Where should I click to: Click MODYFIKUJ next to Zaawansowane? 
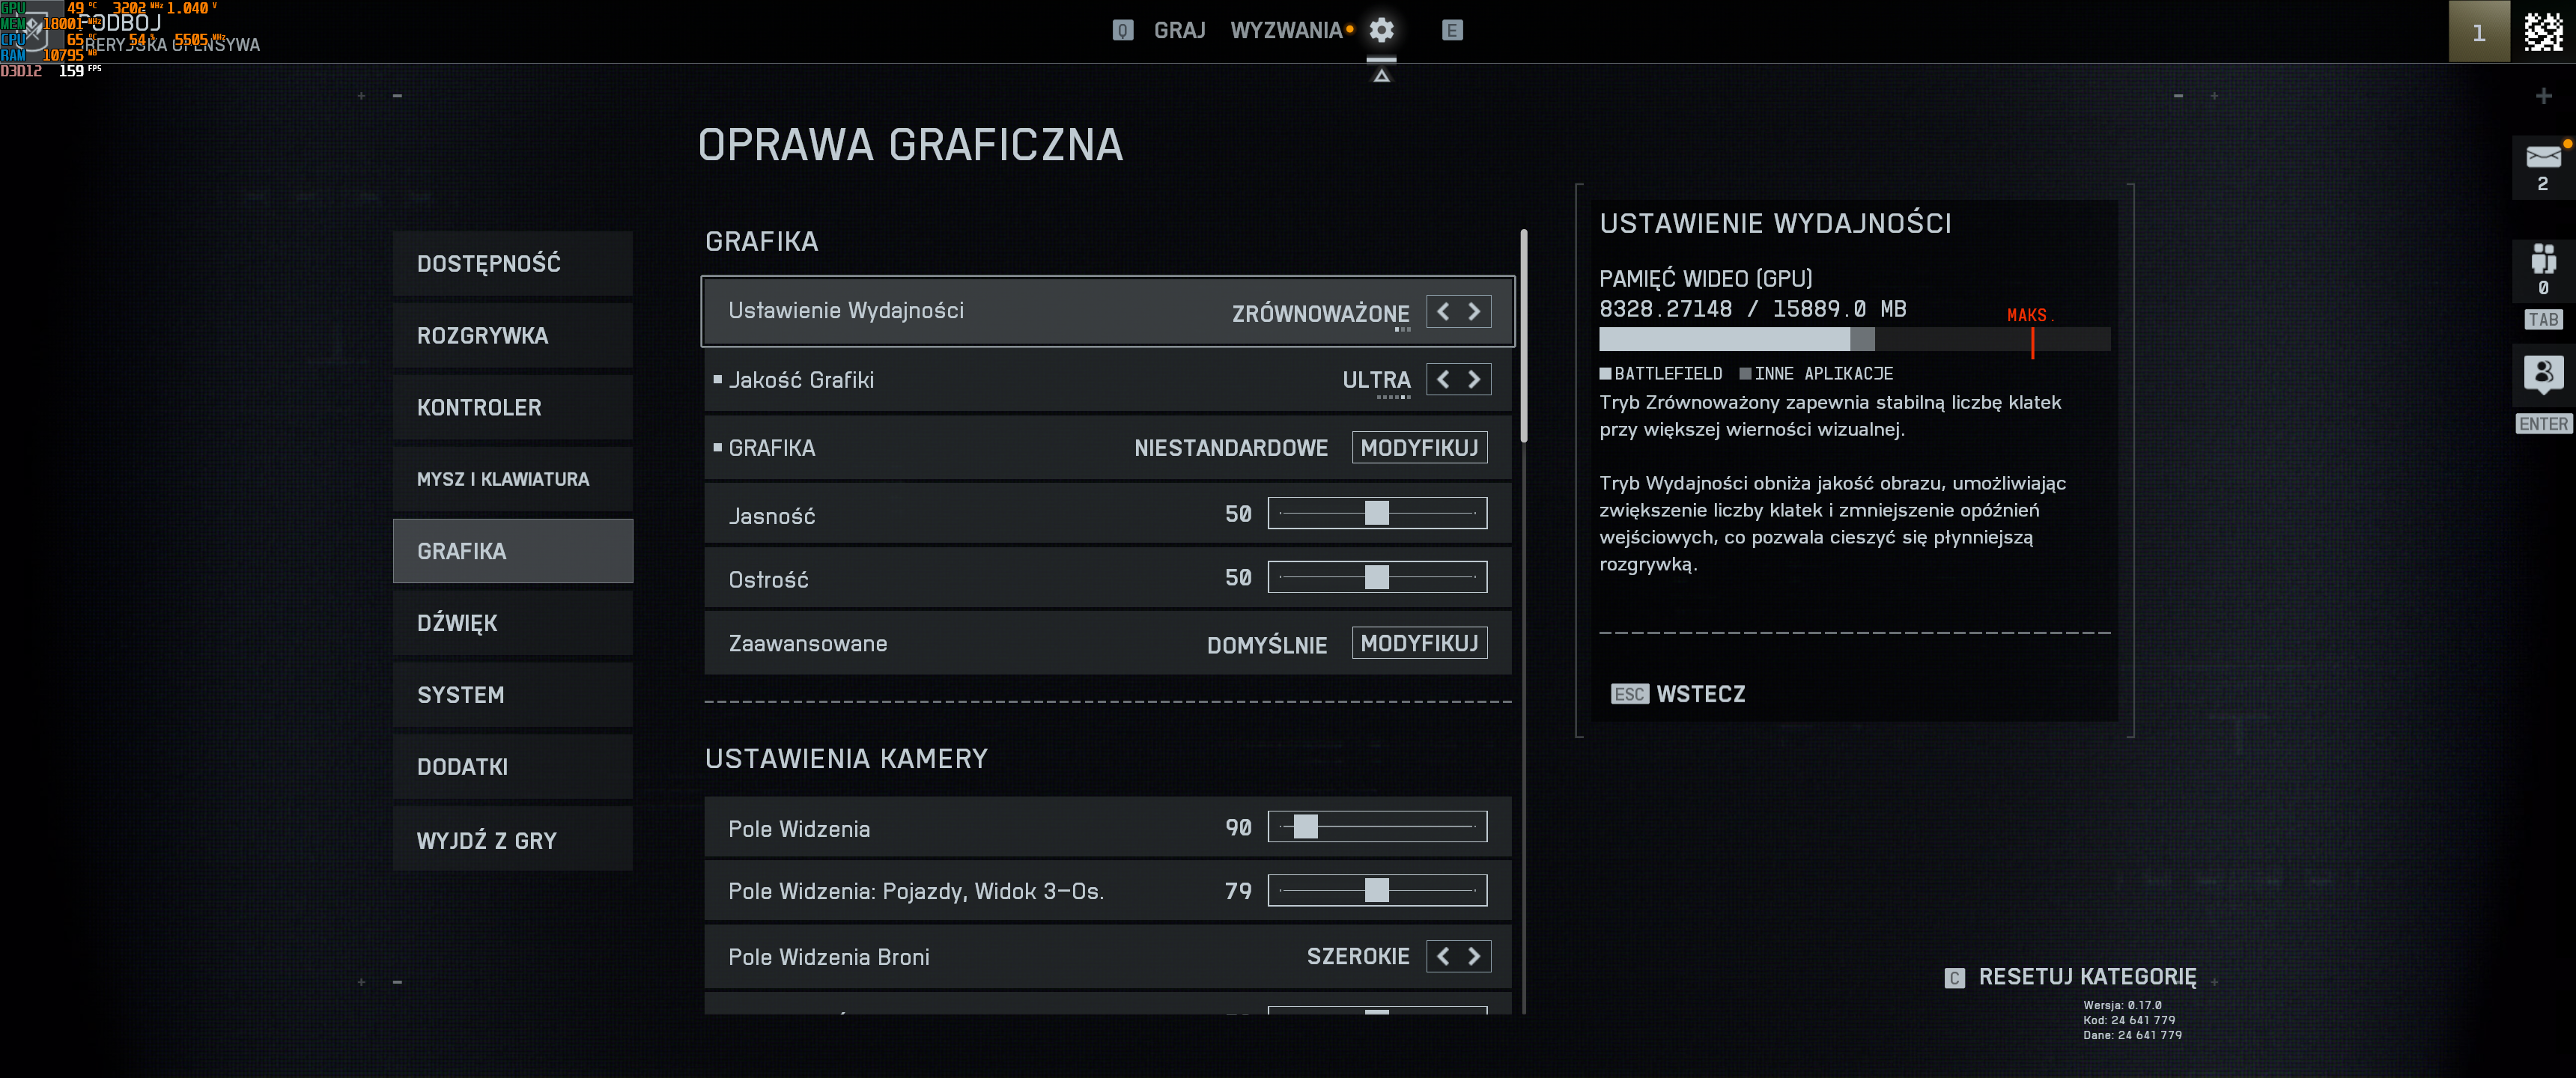coord(1418,643)
